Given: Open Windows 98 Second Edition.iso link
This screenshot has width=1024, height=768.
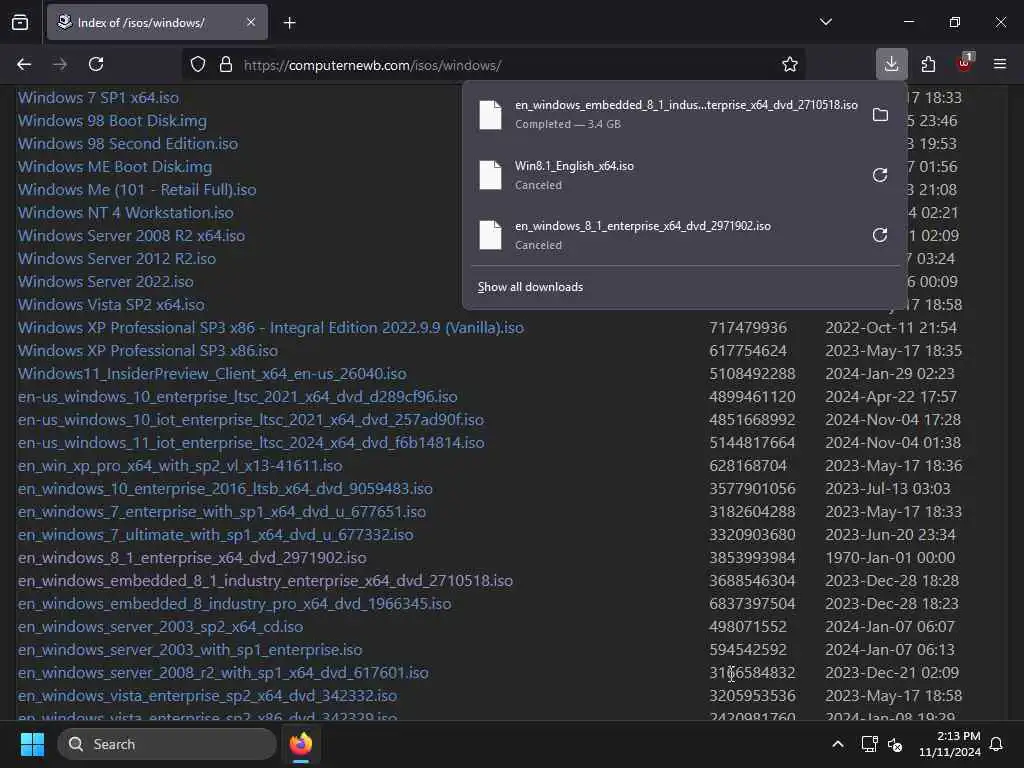Looking at the screenshot, I should (128, 144).
